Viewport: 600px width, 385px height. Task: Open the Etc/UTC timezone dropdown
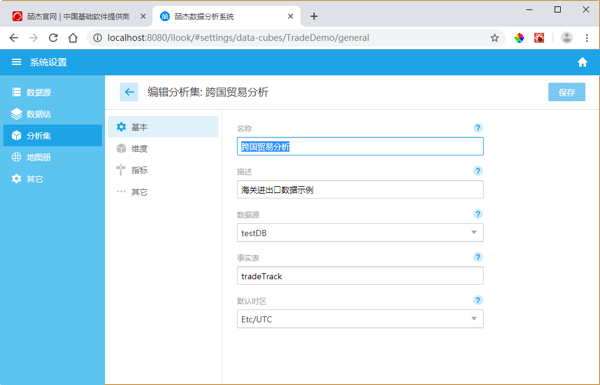pyautogui.click(x=360, y=319)
